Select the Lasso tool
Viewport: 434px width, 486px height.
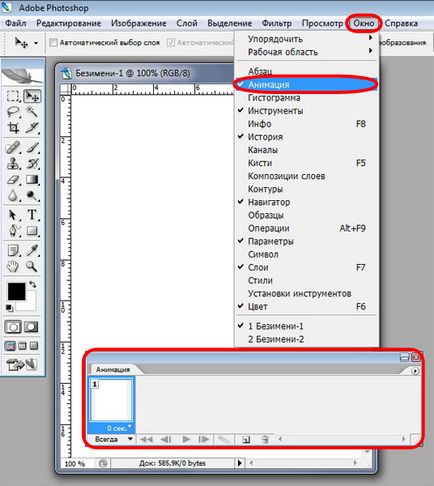pyautogui.click(x=13, y=112)
